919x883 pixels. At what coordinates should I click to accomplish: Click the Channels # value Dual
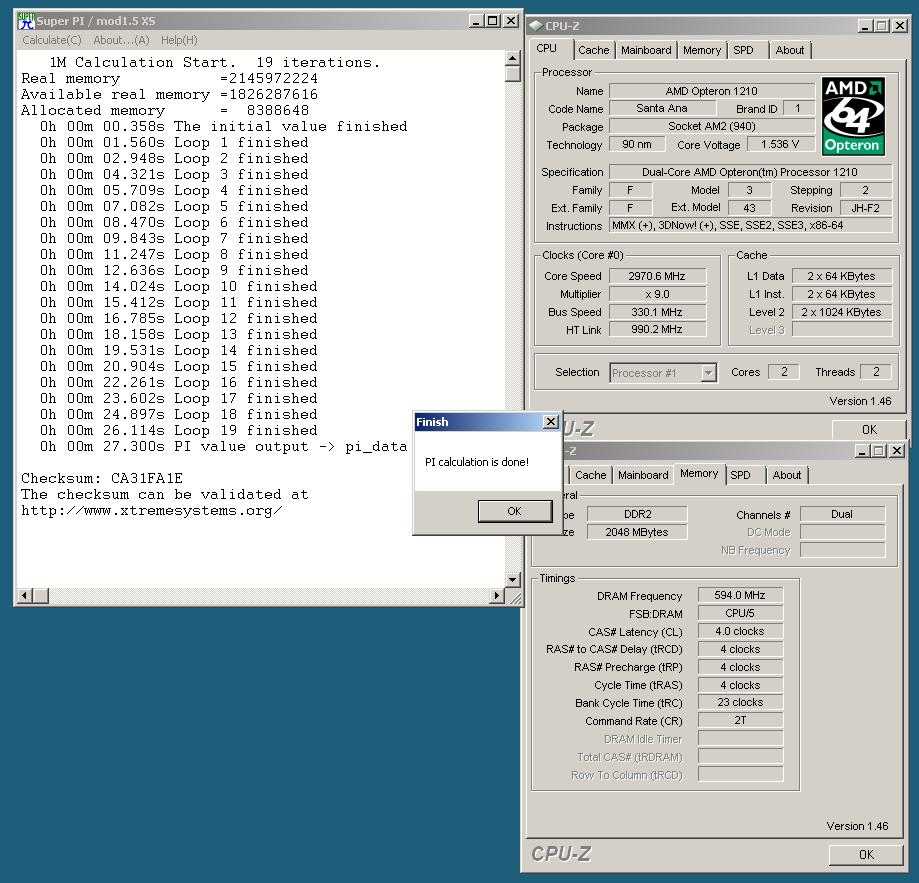[x=842, y=514]
